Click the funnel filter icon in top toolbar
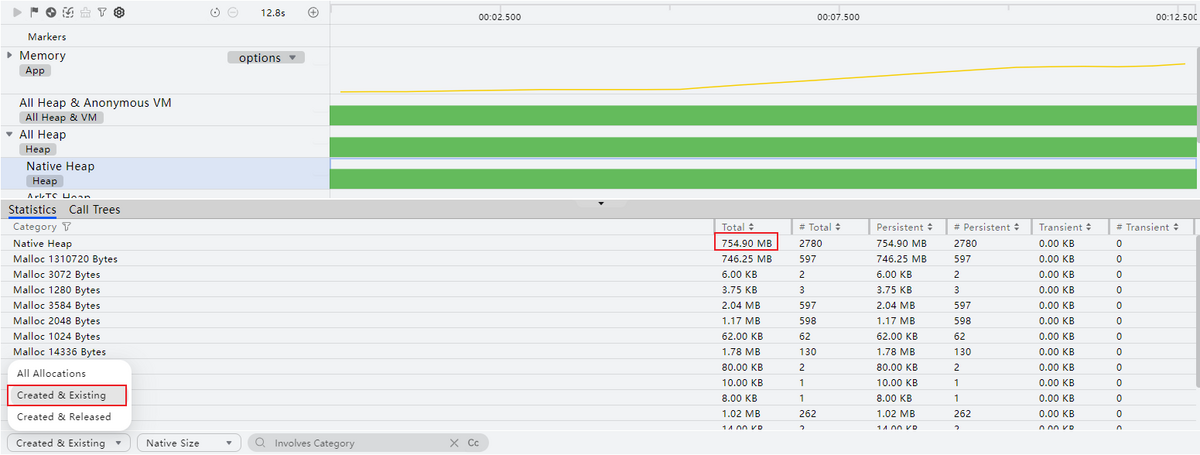Image resolution: width=1200 pixels, height=455 pixels. (x=101, y=12)
